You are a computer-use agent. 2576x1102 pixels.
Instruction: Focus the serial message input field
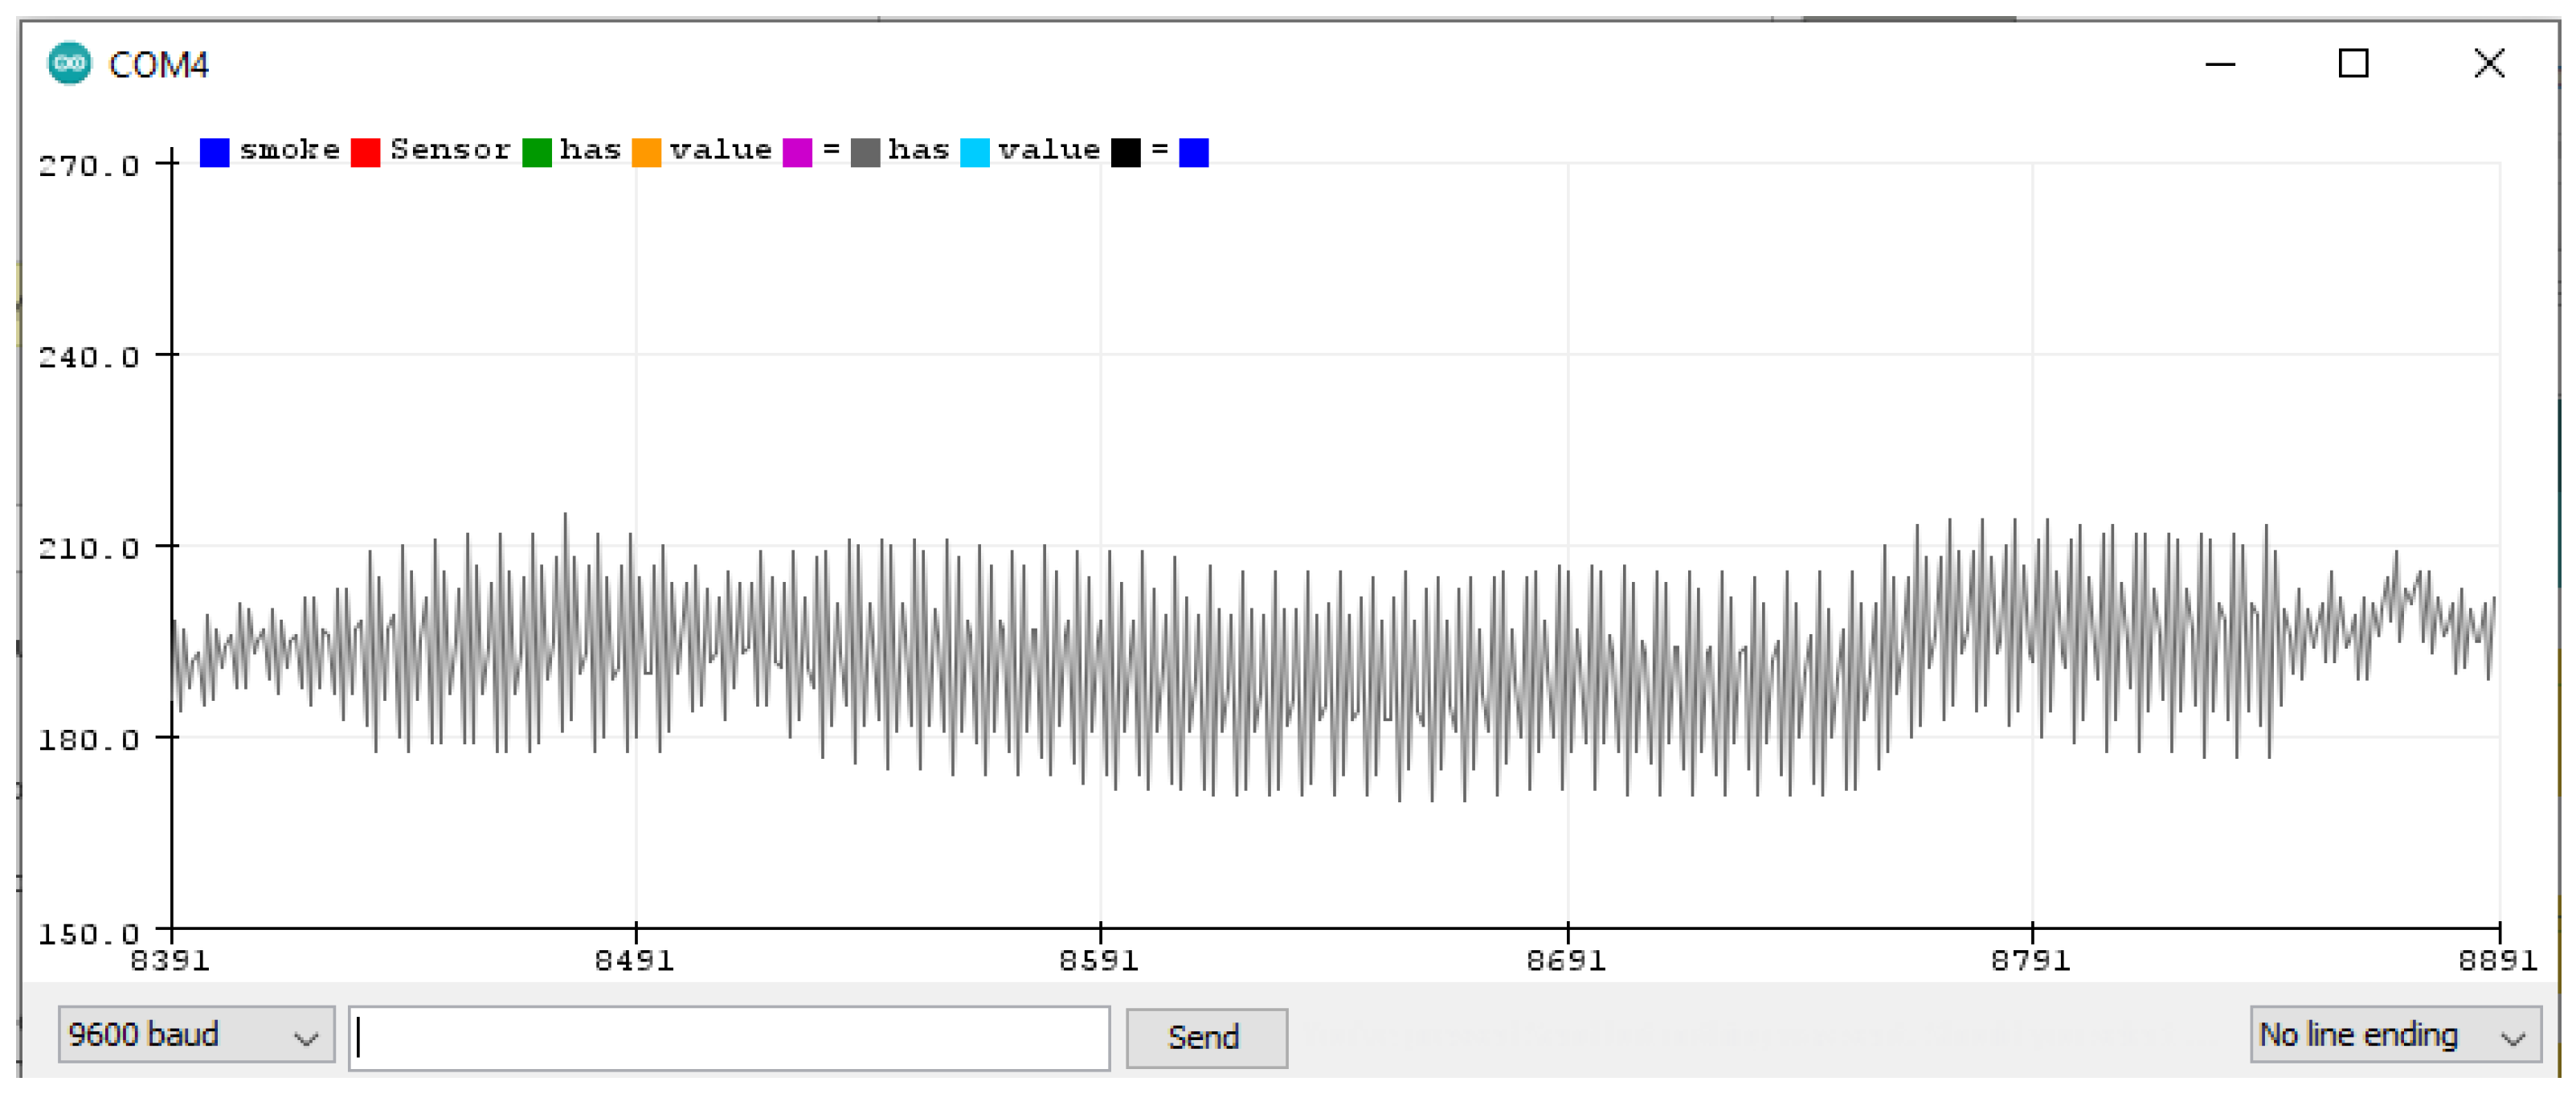coord(730,1037)
